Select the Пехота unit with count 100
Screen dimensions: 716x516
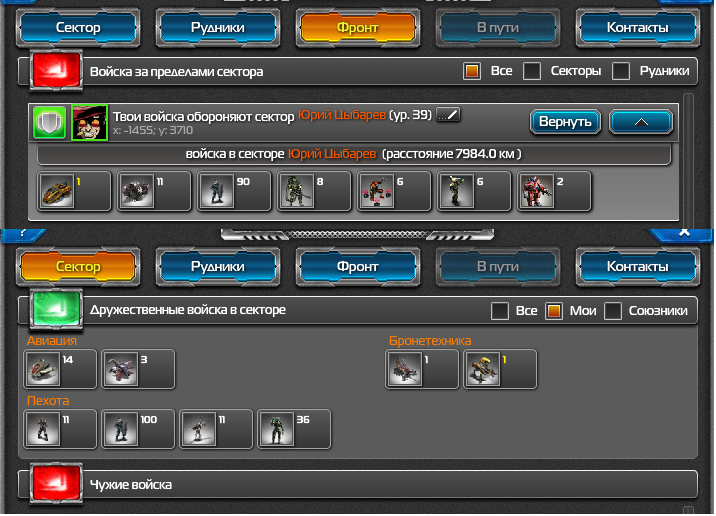click(138, 429)
